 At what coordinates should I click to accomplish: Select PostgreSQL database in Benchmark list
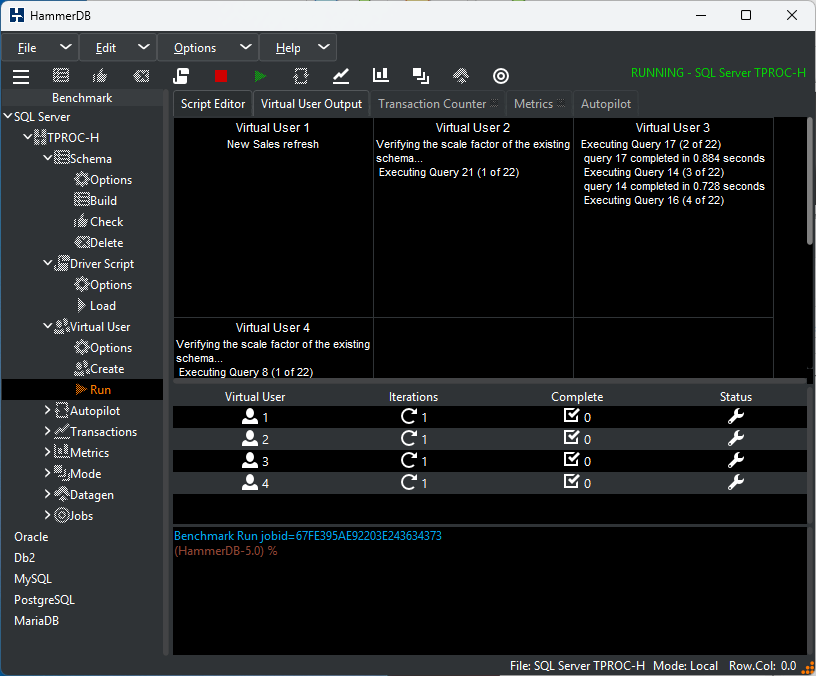tap(44, 600)
